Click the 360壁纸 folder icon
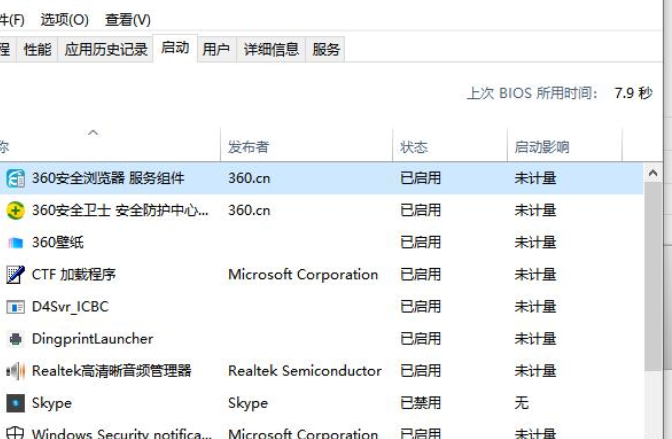 [15, 243]
